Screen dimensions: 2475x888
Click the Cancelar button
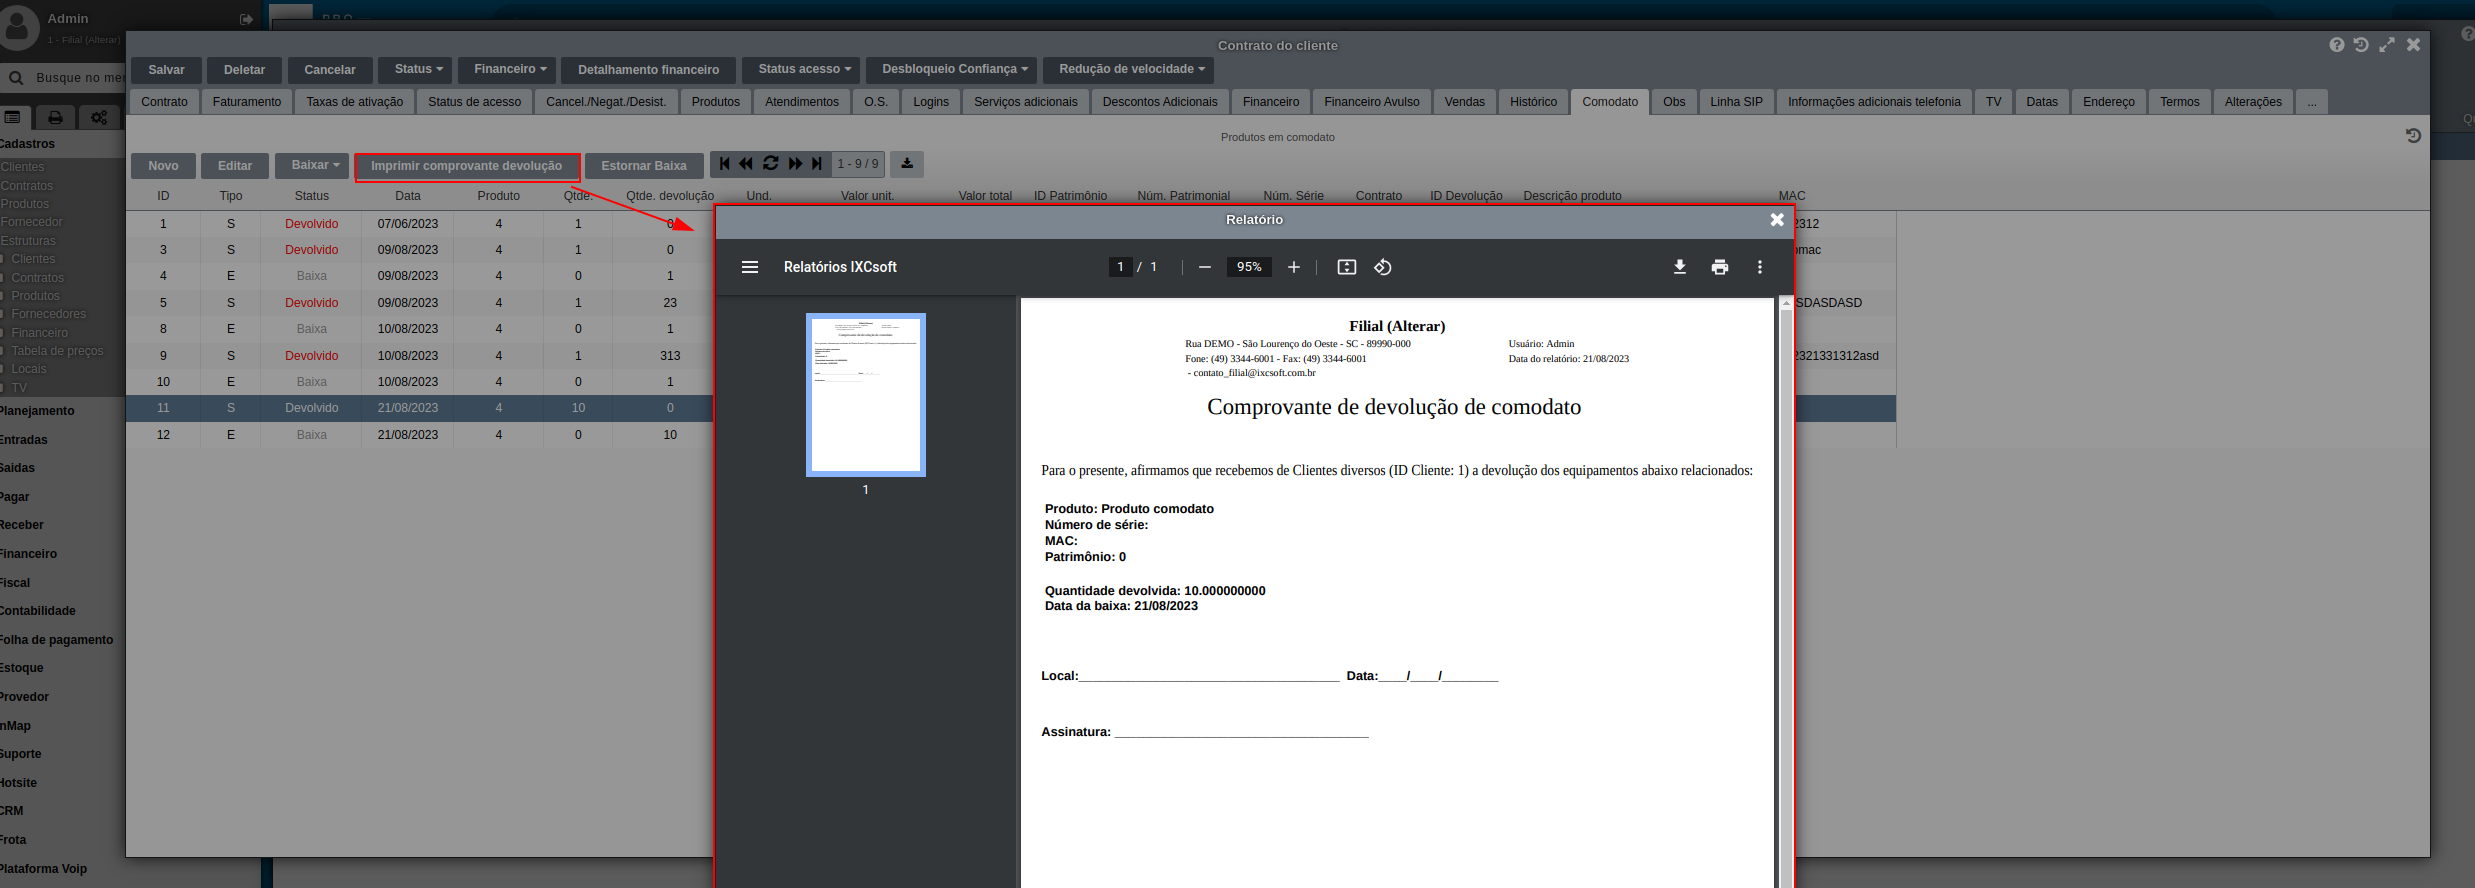point(330,70)
